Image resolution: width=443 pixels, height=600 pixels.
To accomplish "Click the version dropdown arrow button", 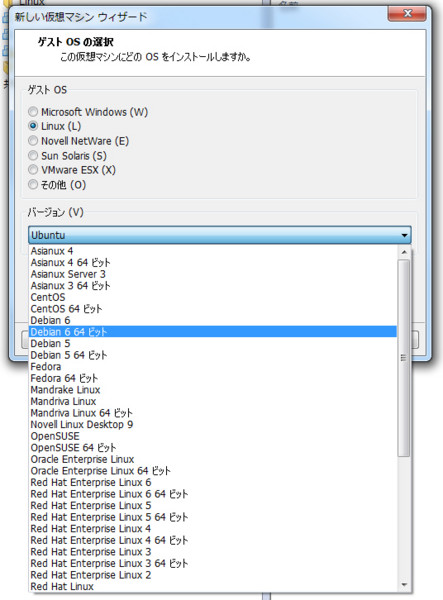I will coord(404,235).
